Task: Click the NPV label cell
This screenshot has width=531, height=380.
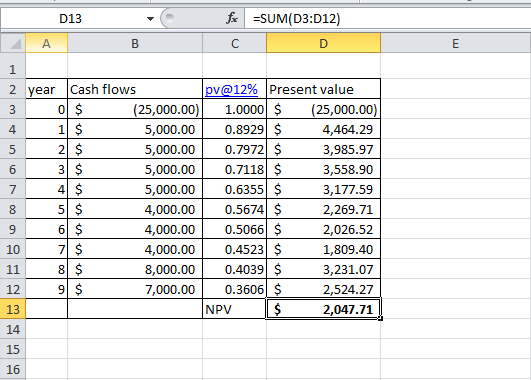Action: (234, 309)
